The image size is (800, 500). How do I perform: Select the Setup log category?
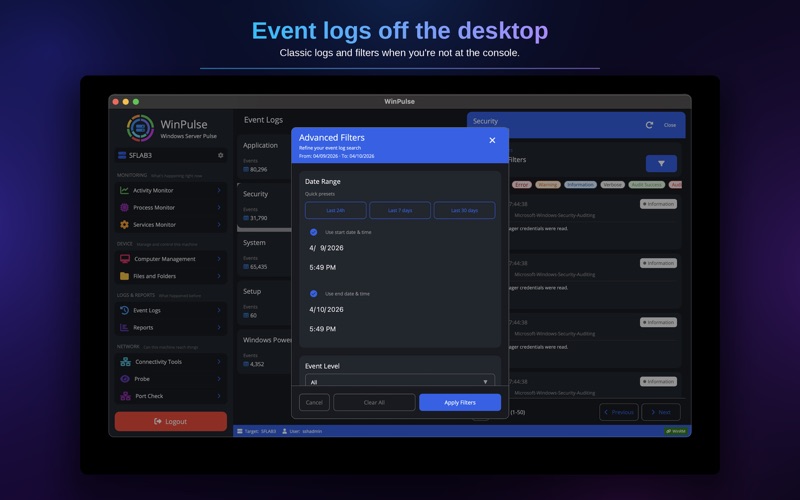pos(264,303)
